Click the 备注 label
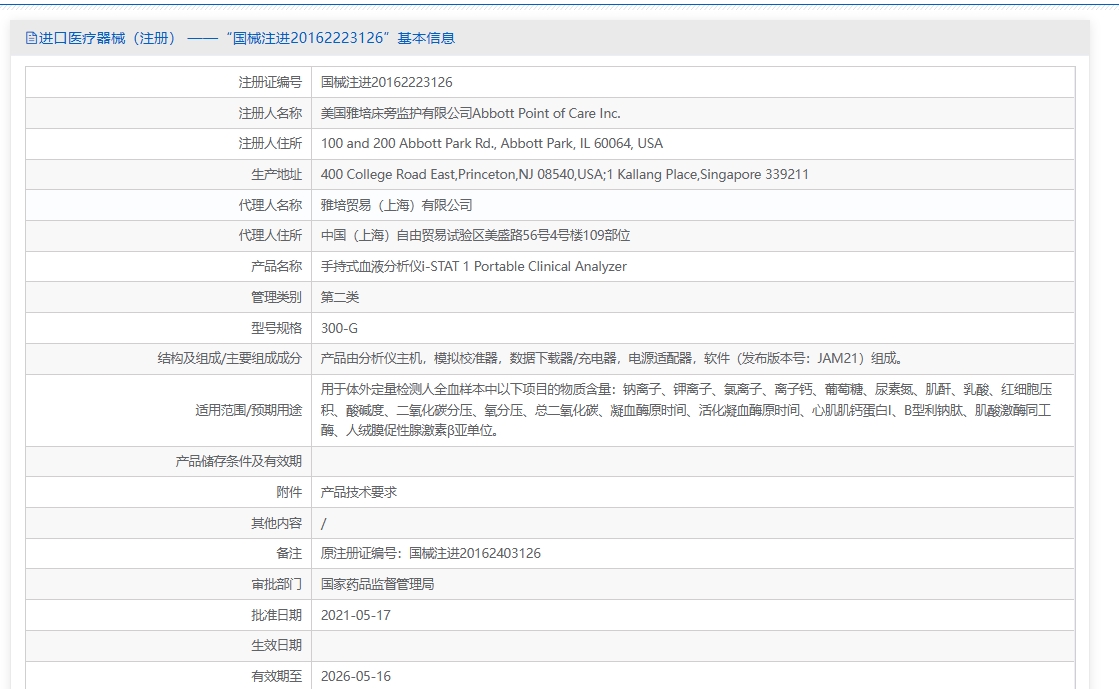 pyautogui.click(x=289, y=553)
